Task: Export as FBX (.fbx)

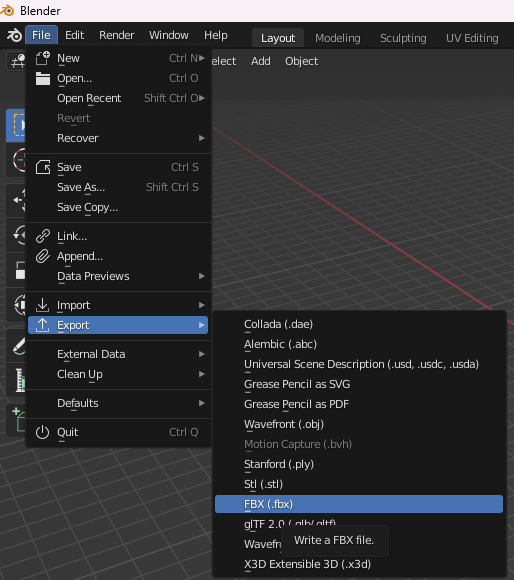Action: click(359, 504)
